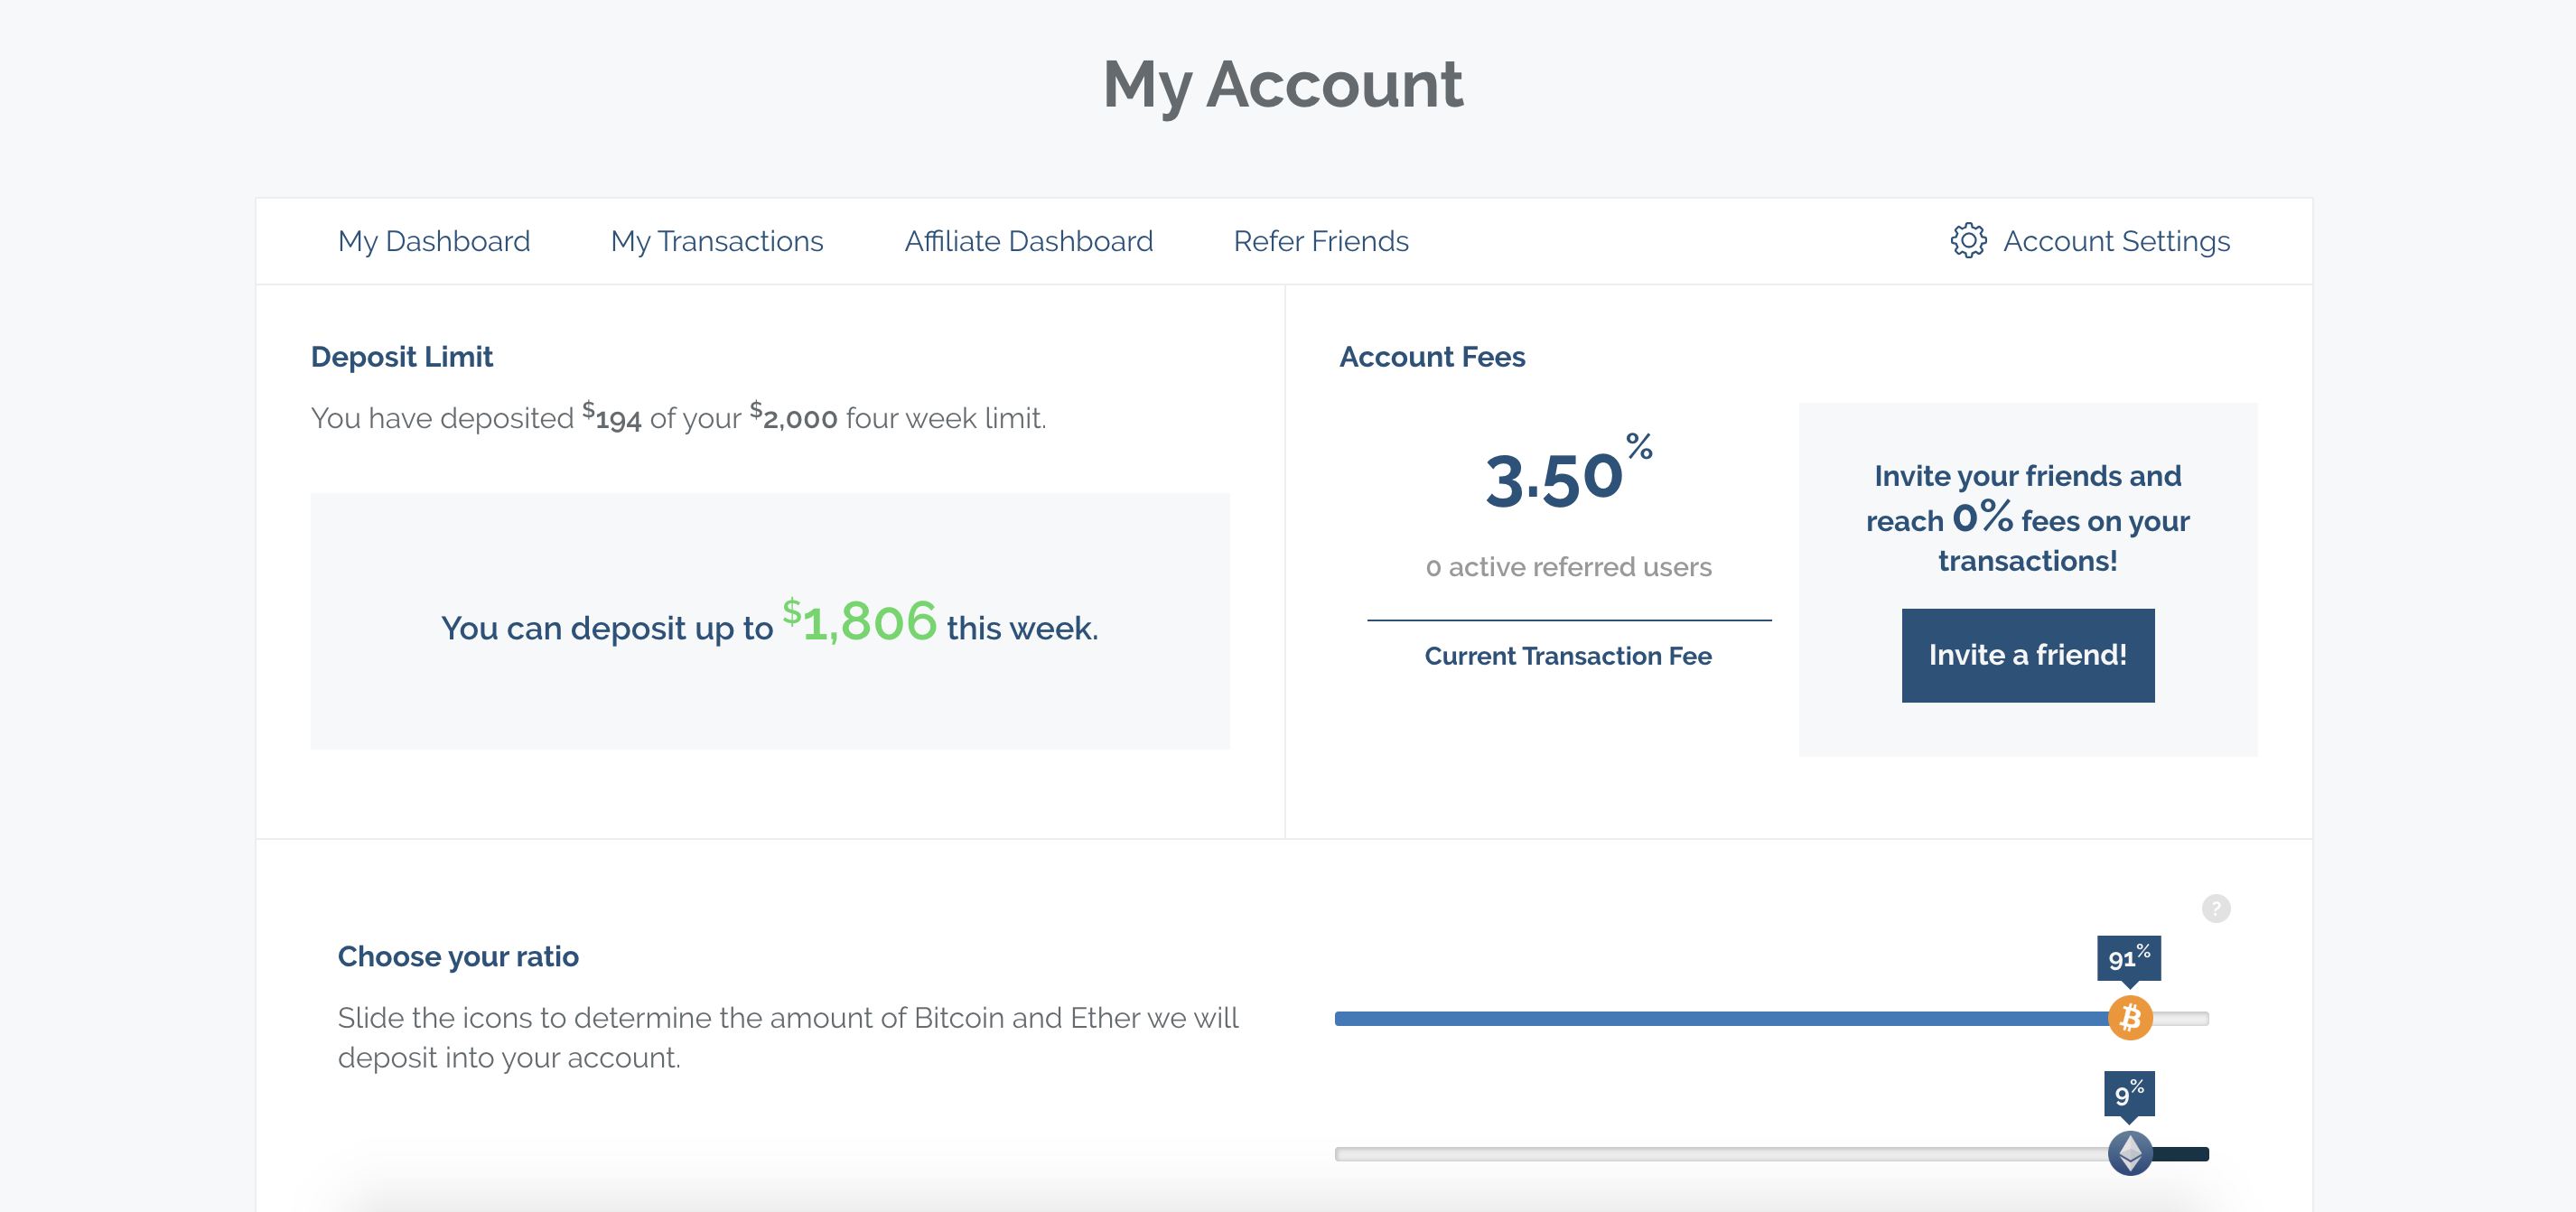Image resolution: width=2576 pixels, height=1212 pixels.
Task: Click the 91% Bitcoin ratio tooltip
Action: (x=2128, y=958)
